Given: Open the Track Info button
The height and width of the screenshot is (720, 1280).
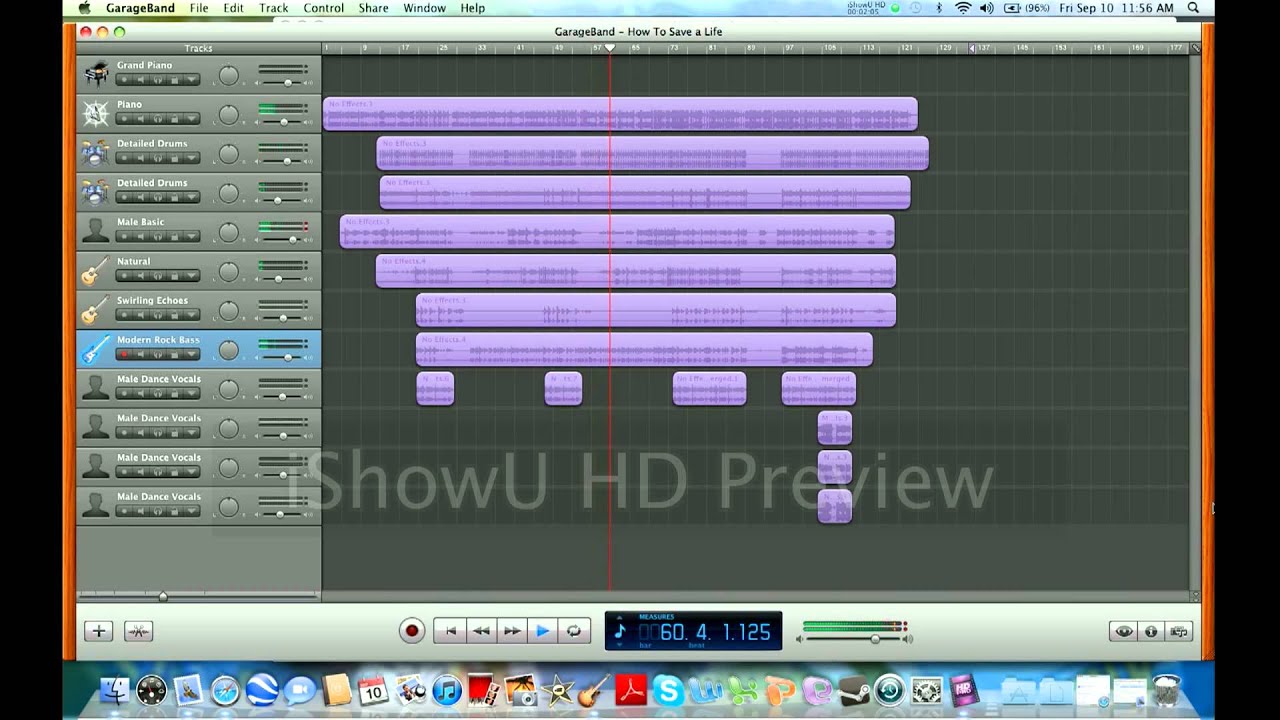Looking at the screenshot, I should point(1151,631).
